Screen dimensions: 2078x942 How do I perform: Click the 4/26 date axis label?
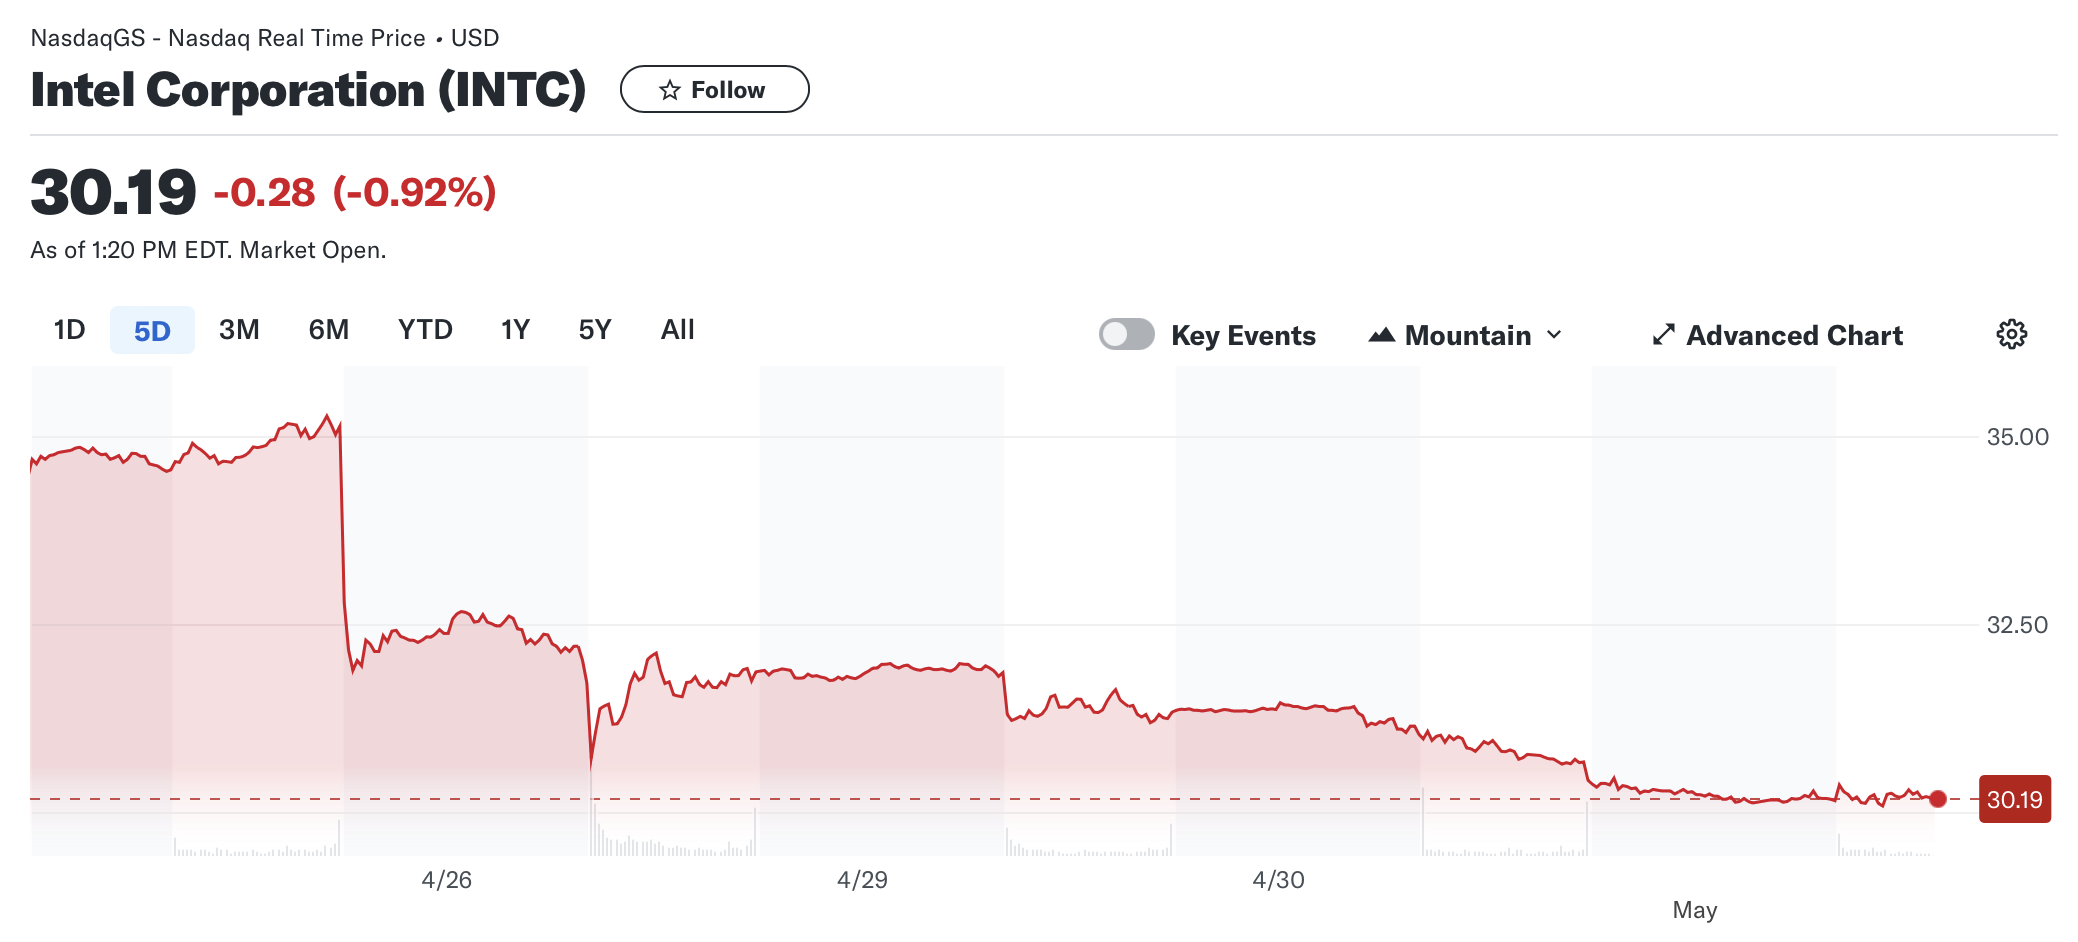coord(446,880)
